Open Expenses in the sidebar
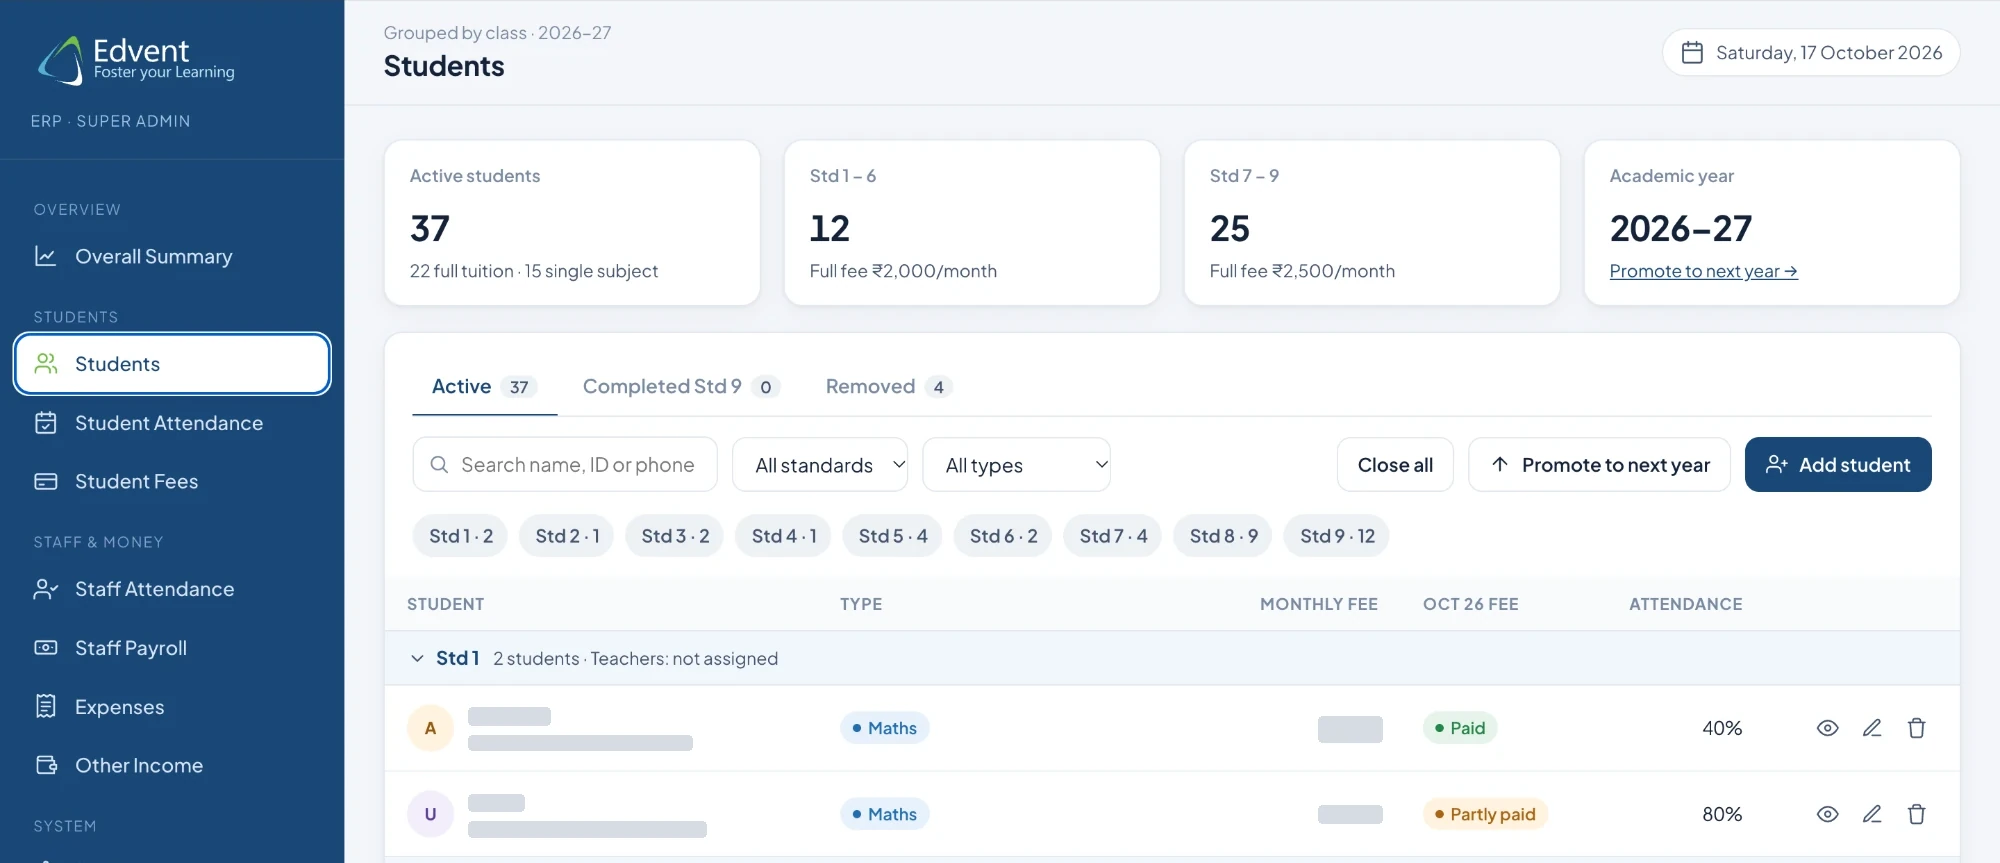2000x863 pixels. click(172, 707)
